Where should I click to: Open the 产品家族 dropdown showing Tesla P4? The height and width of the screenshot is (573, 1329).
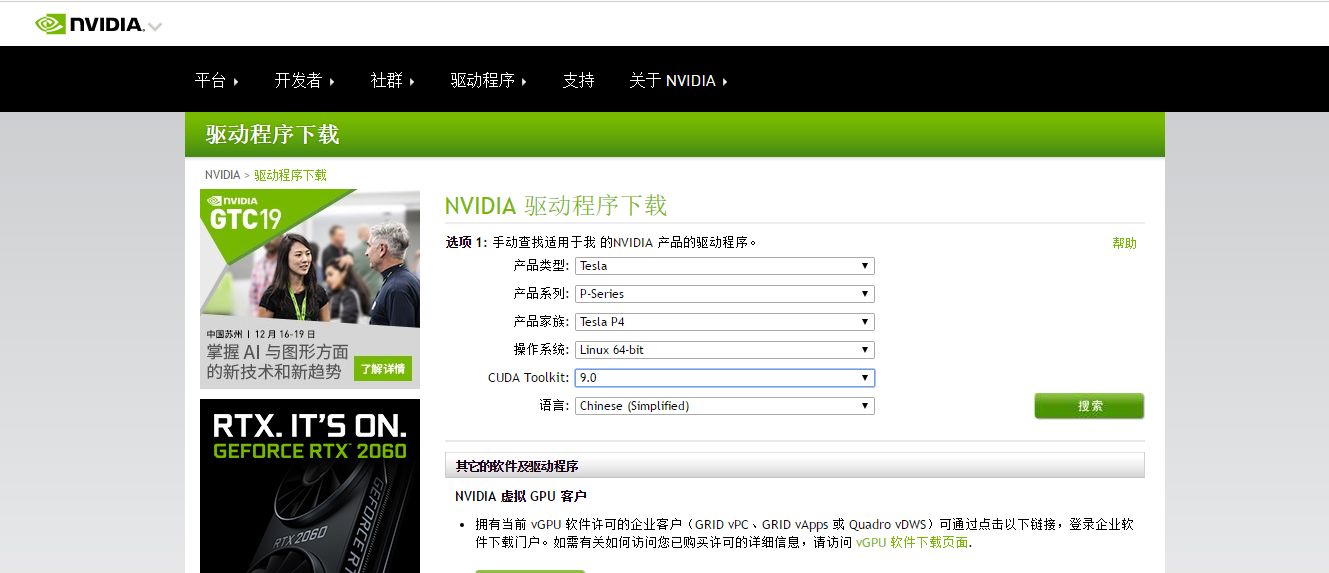click(725, 322)
